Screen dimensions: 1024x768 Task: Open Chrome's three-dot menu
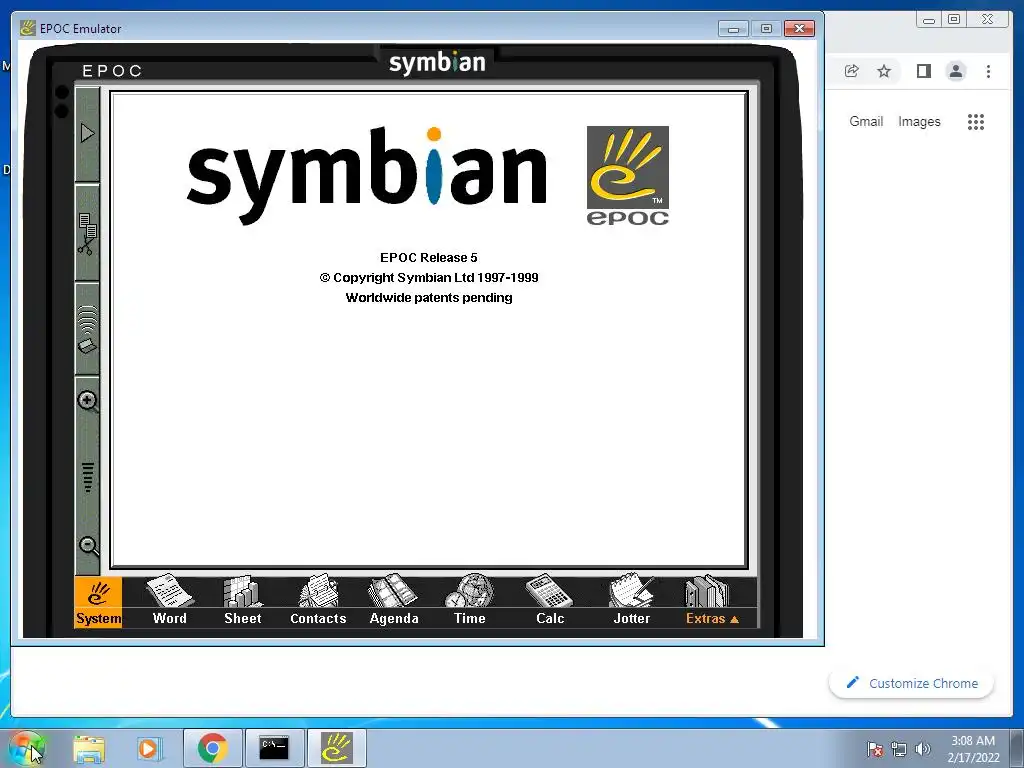988,71
